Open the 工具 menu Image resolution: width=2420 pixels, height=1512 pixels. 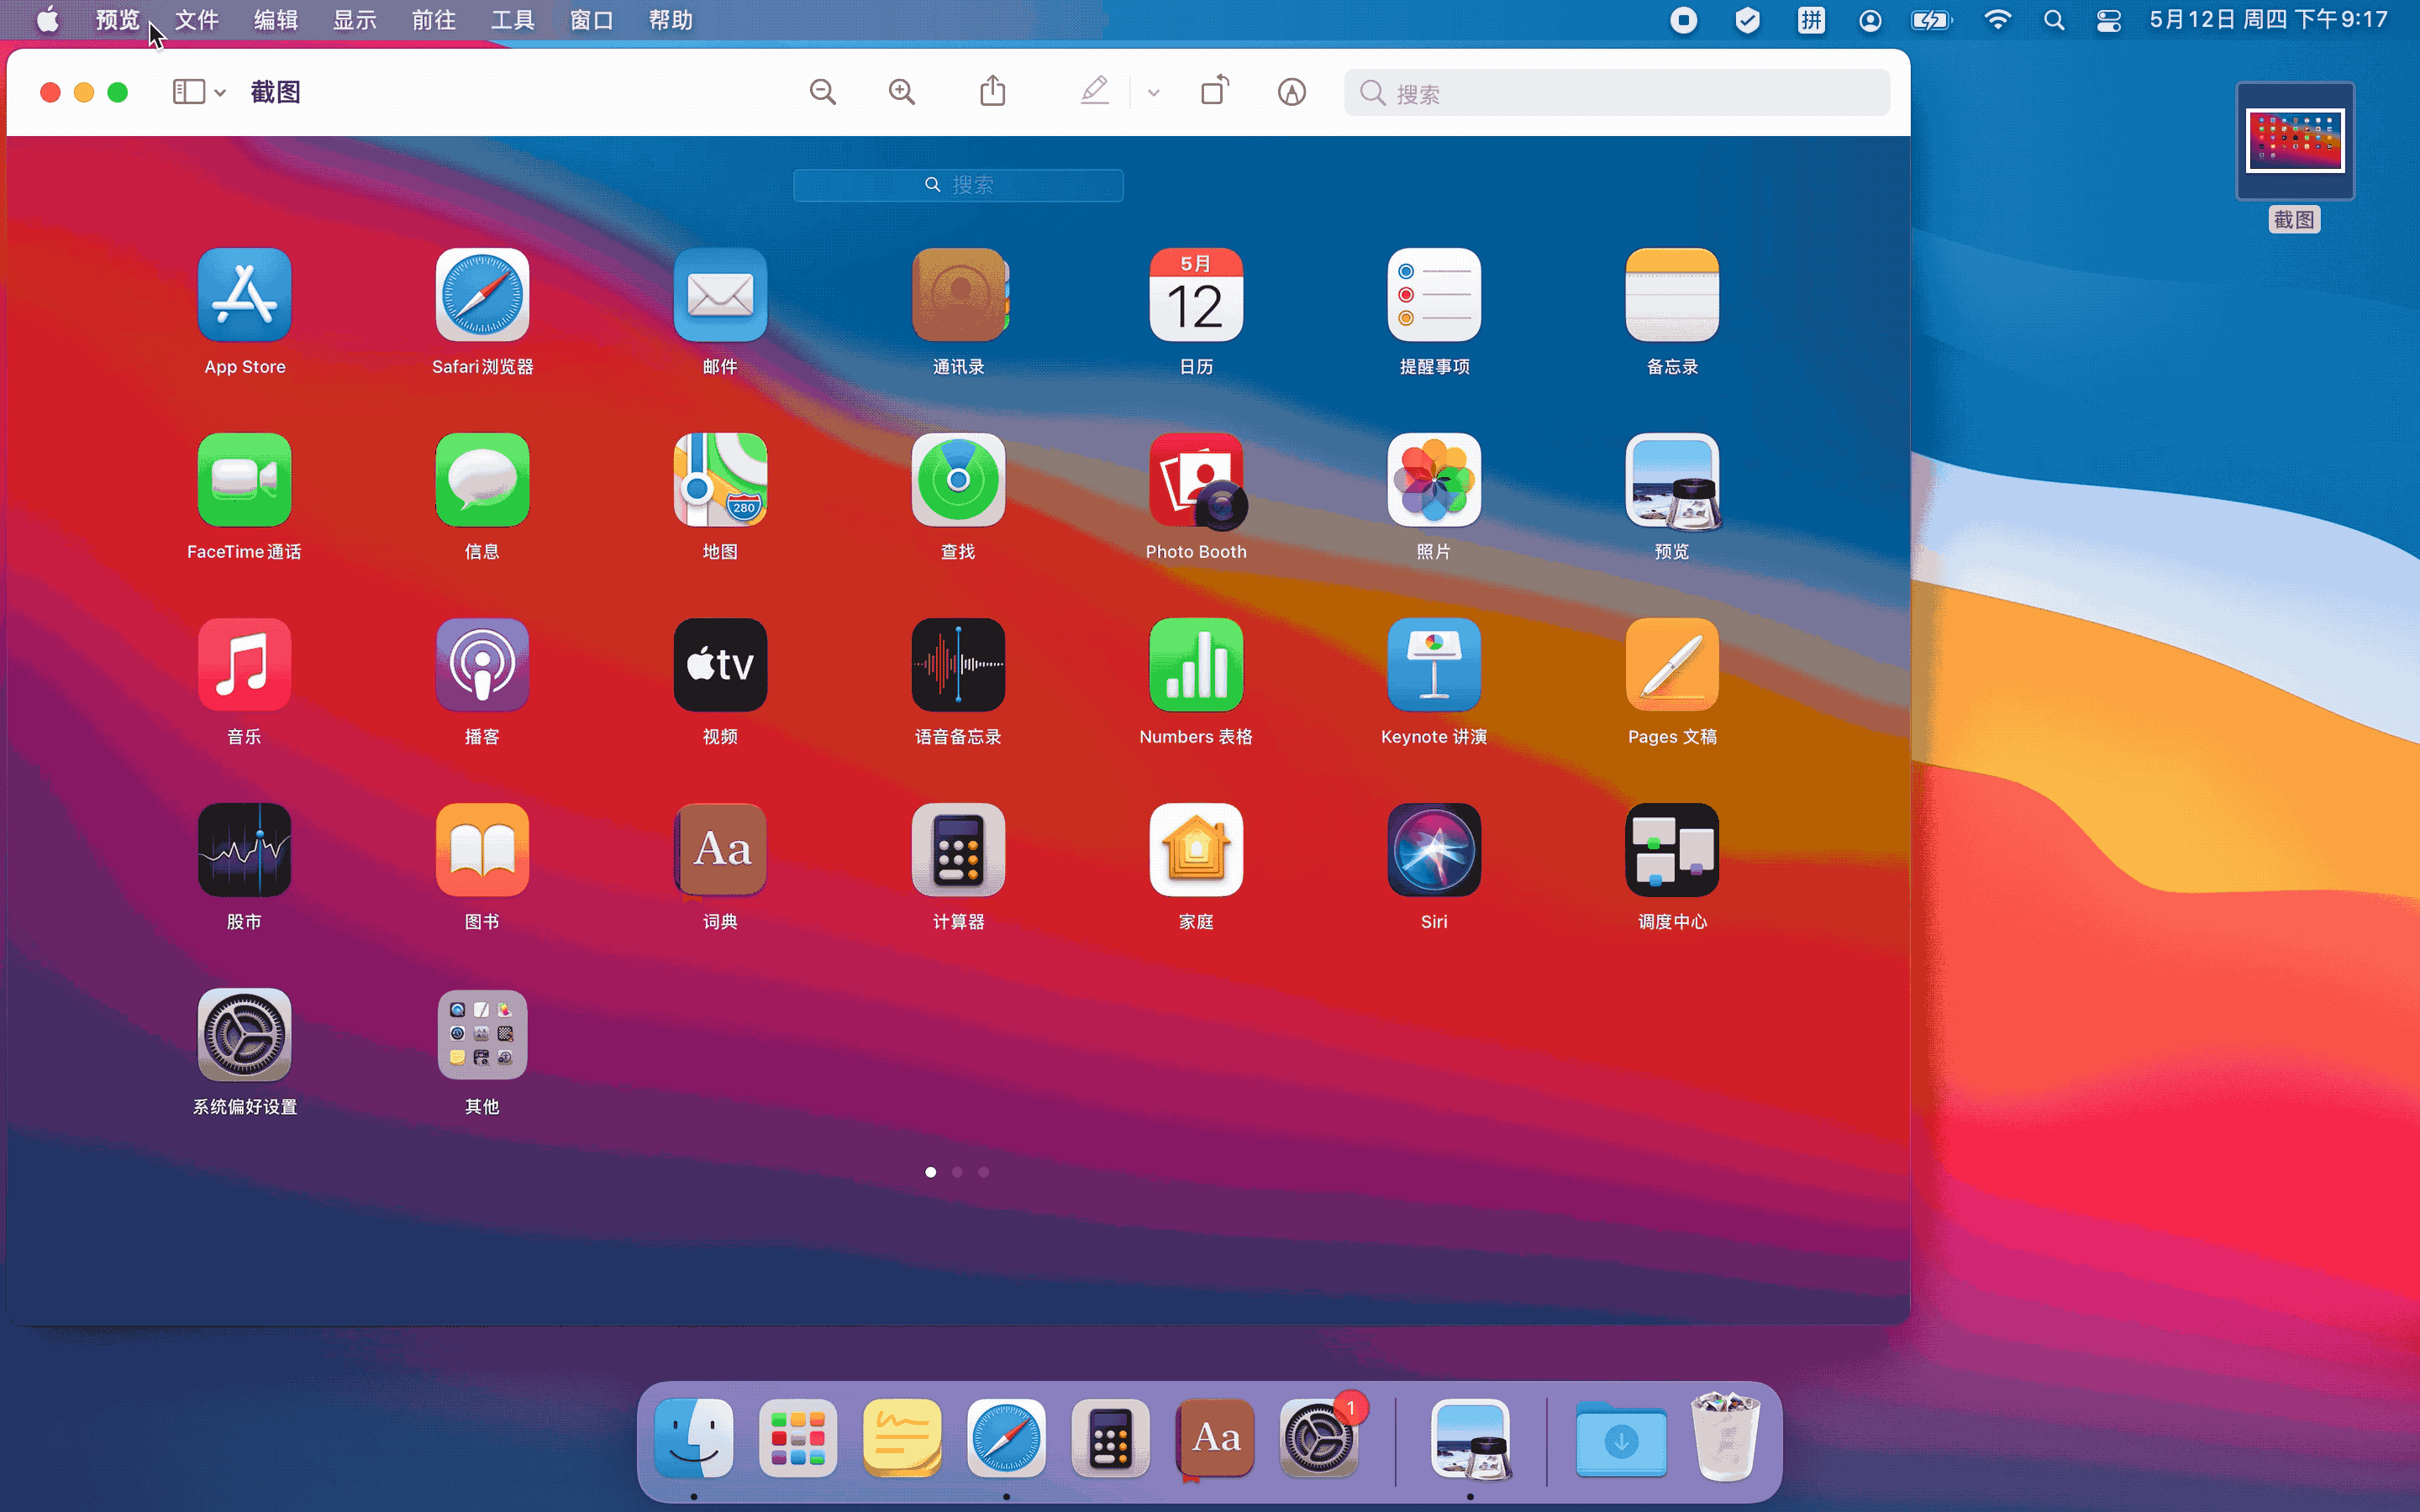pos(512,20)
